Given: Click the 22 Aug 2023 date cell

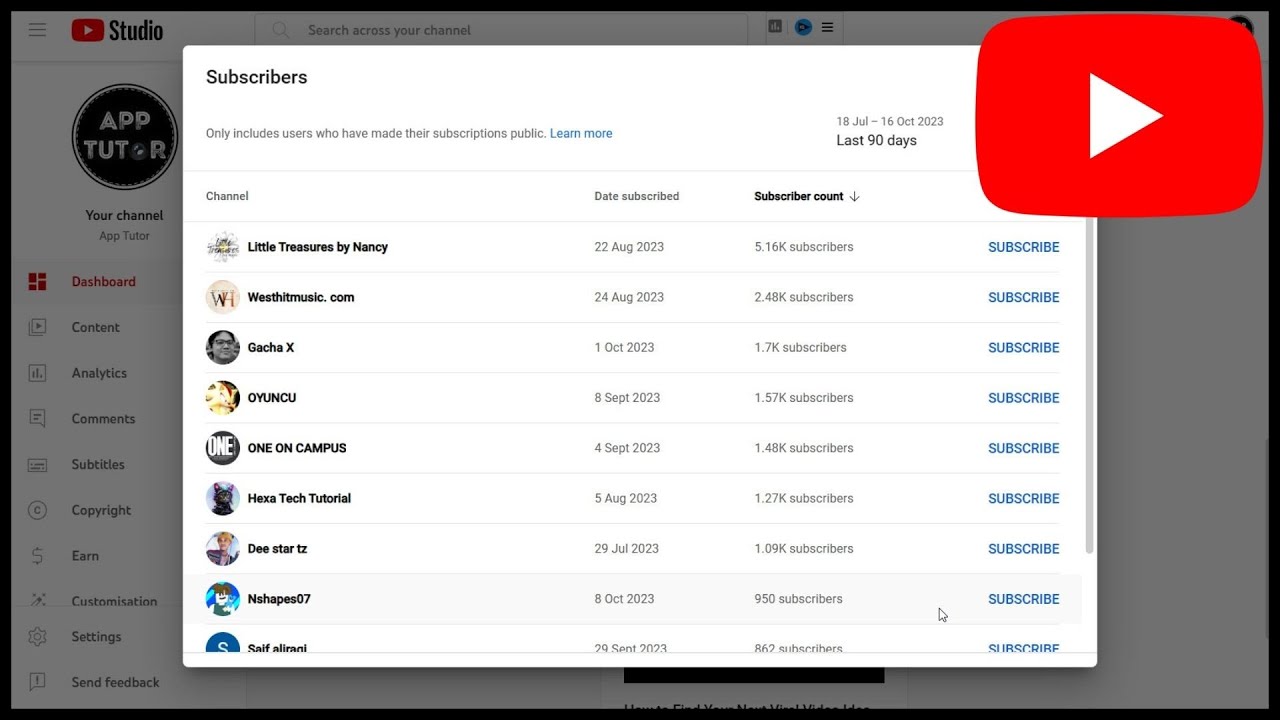Looking at the screenshot, I should coord(629,247).
